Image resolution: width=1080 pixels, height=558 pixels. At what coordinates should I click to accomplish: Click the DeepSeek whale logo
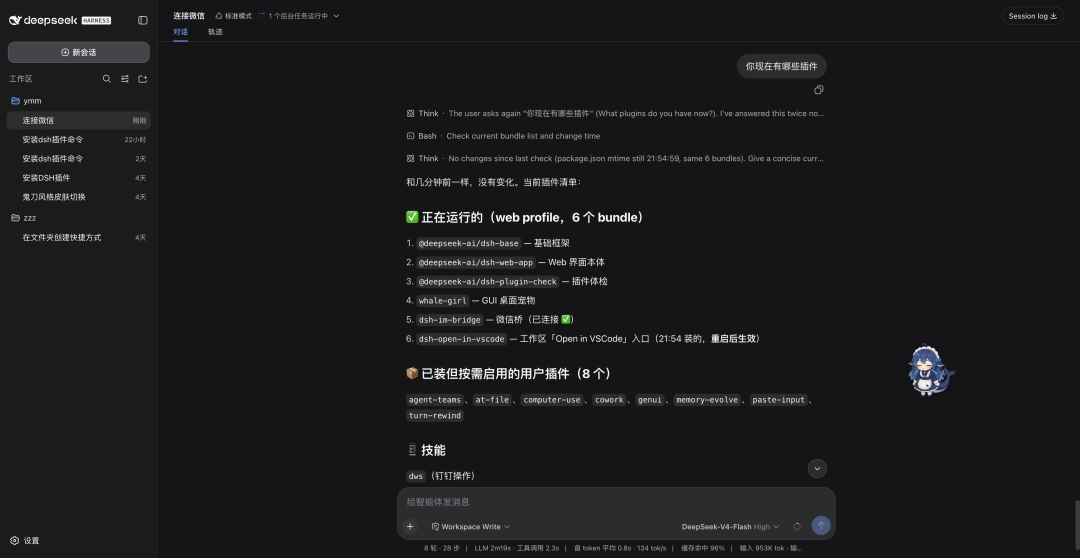tap(14, 21)
